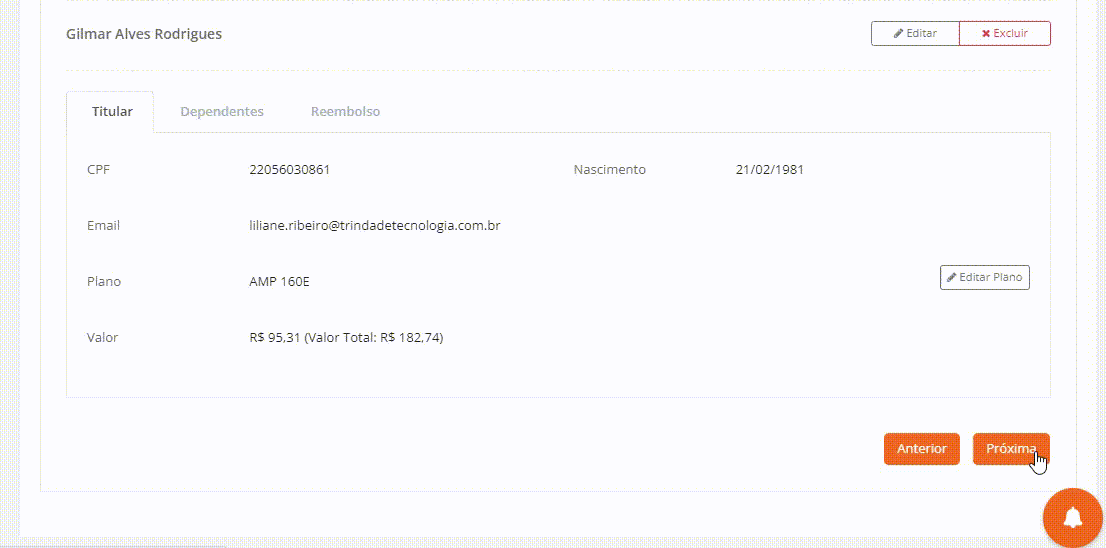Open the orange notification bell
Screen dimensions: 1106x548
(x=1073, y=518)
